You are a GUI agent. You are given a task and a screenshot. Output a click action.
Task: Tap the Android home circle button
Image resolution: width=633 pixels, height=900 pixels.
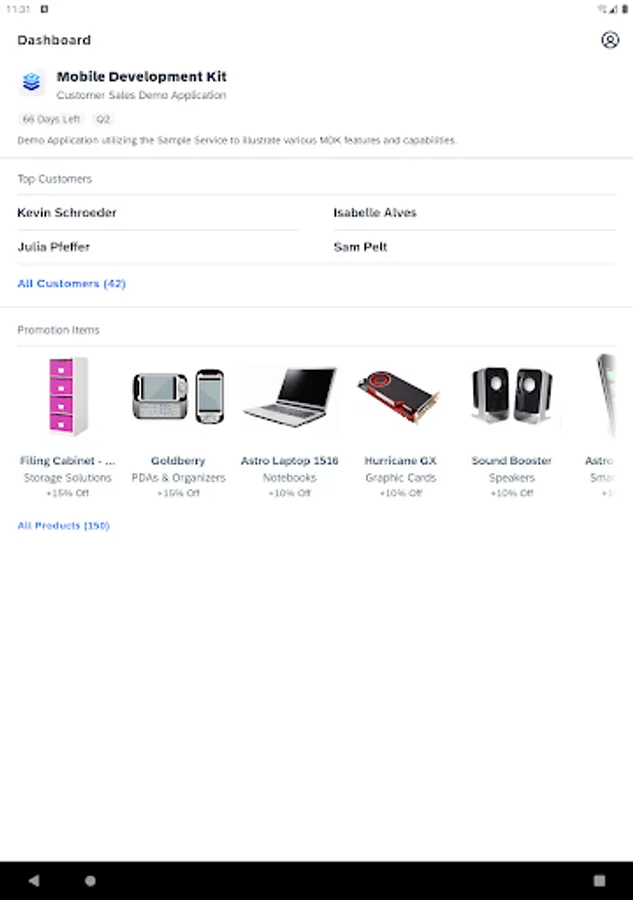pos(90,880)
